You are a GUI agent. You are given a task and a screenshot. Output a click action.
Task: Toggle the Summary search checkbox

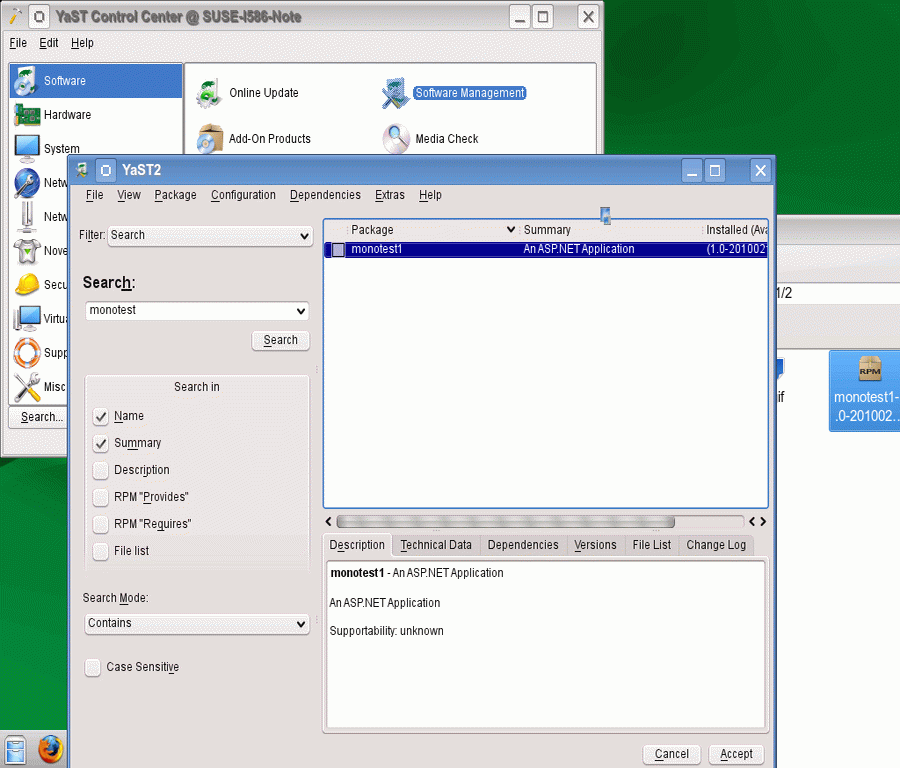tap(100, 443)
